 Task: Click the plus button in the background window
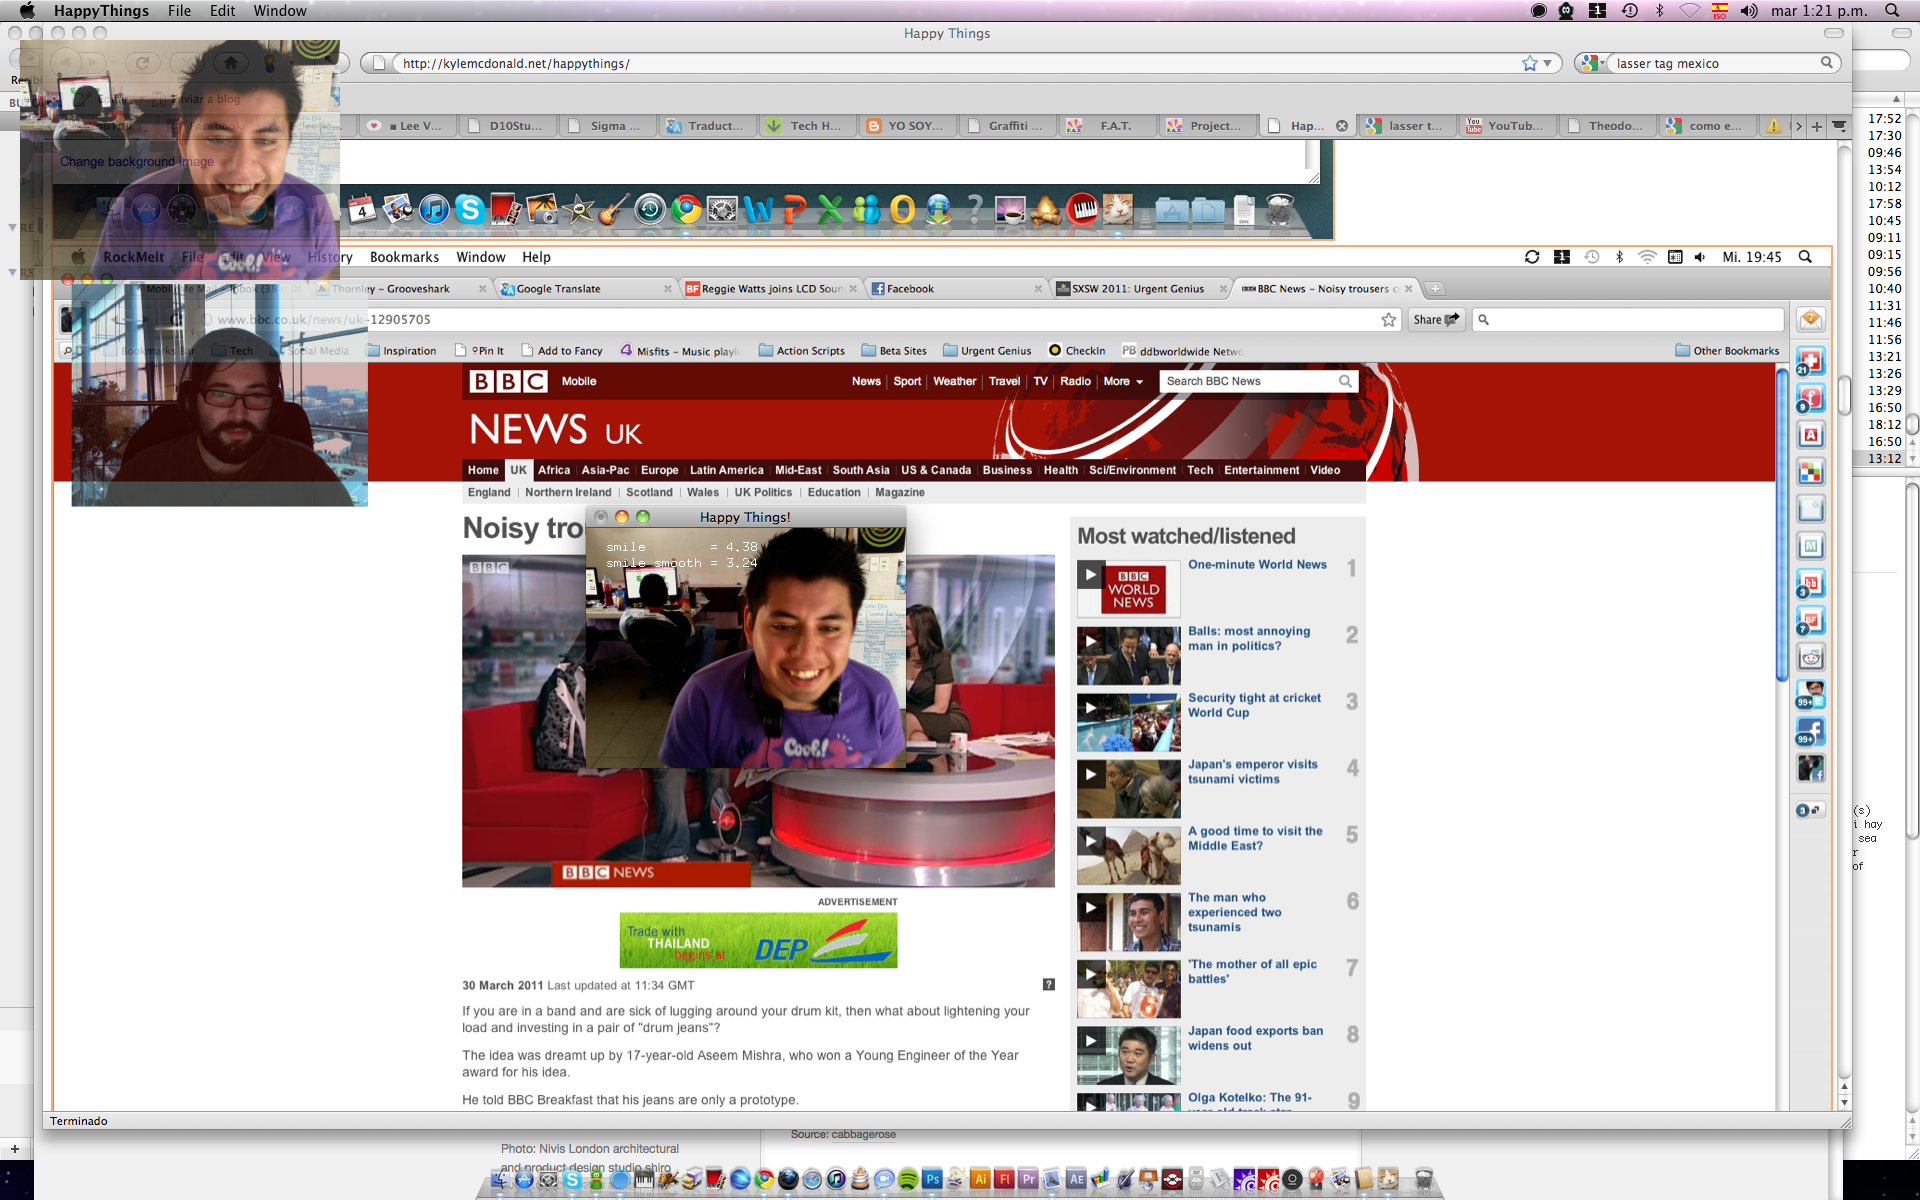(15, 1149)
